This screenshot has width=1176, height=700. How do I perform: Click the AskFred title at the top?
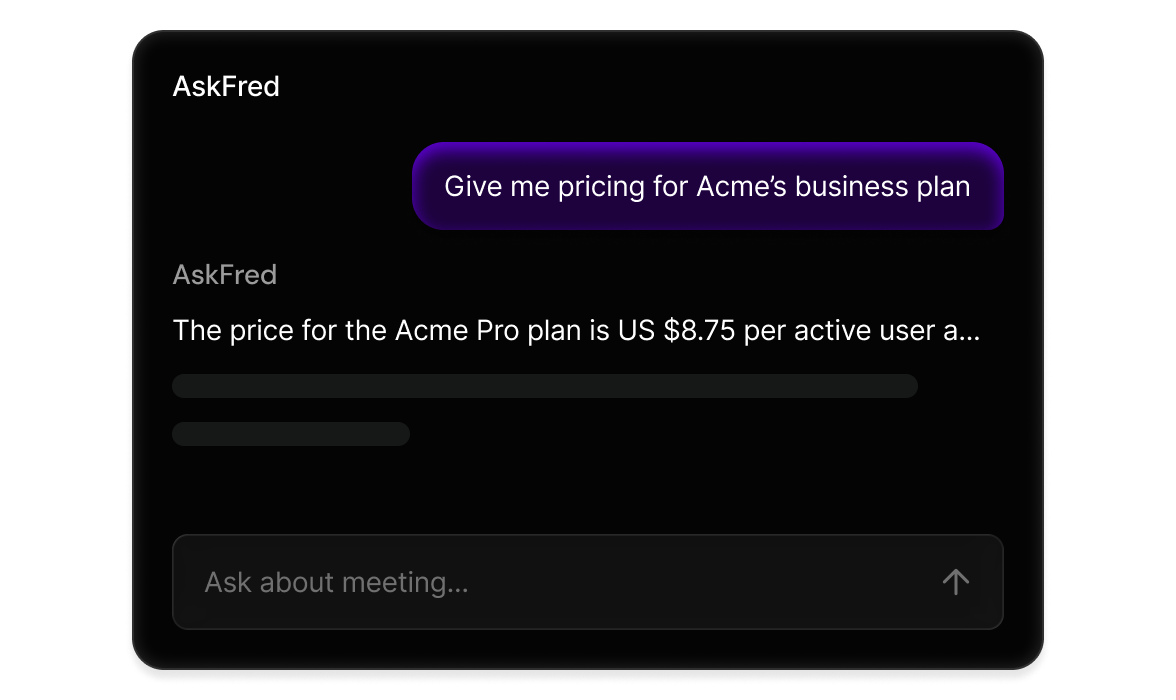[226, 87]
